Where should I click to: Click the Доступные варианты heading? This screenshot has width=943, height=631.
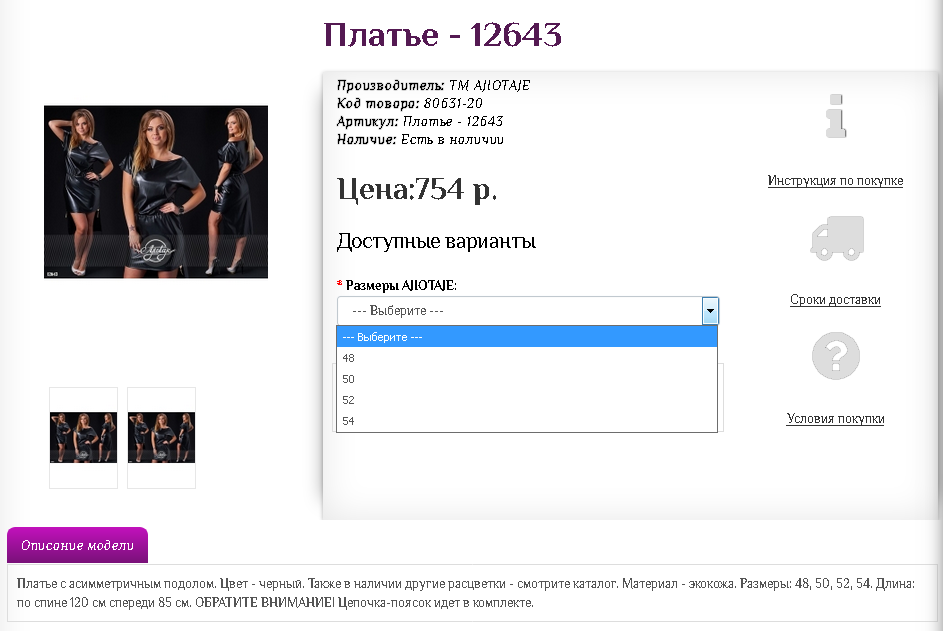pos(436,241)
